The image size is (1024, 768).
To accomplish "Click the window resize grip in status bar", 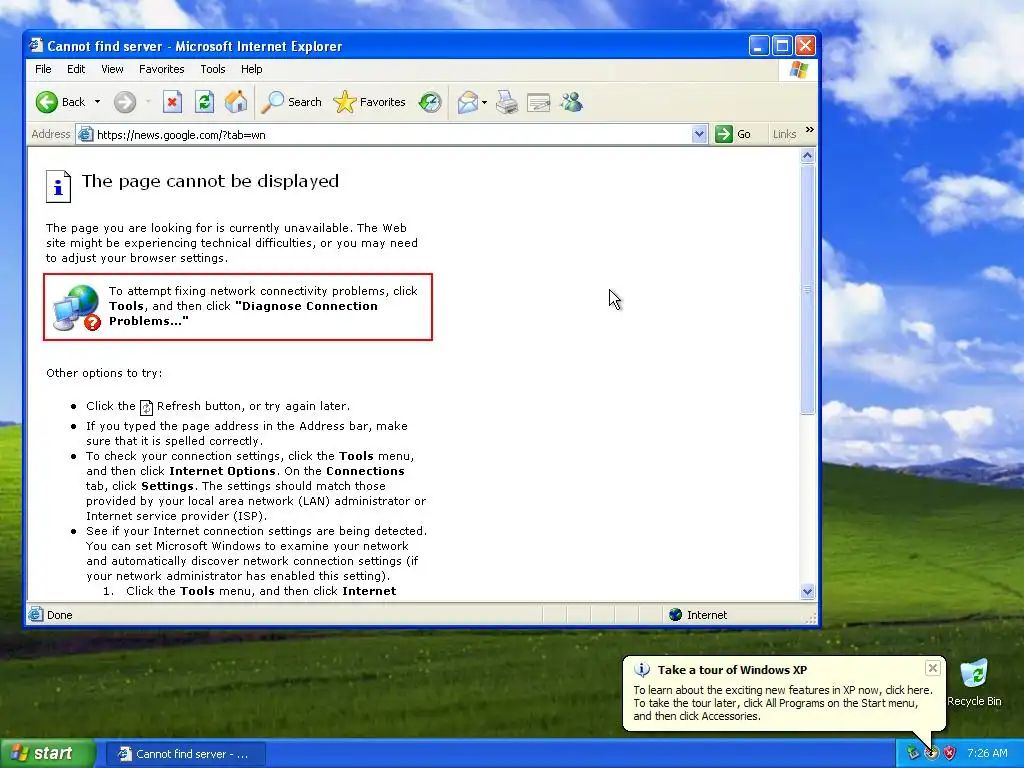I will tap(812, 617).
